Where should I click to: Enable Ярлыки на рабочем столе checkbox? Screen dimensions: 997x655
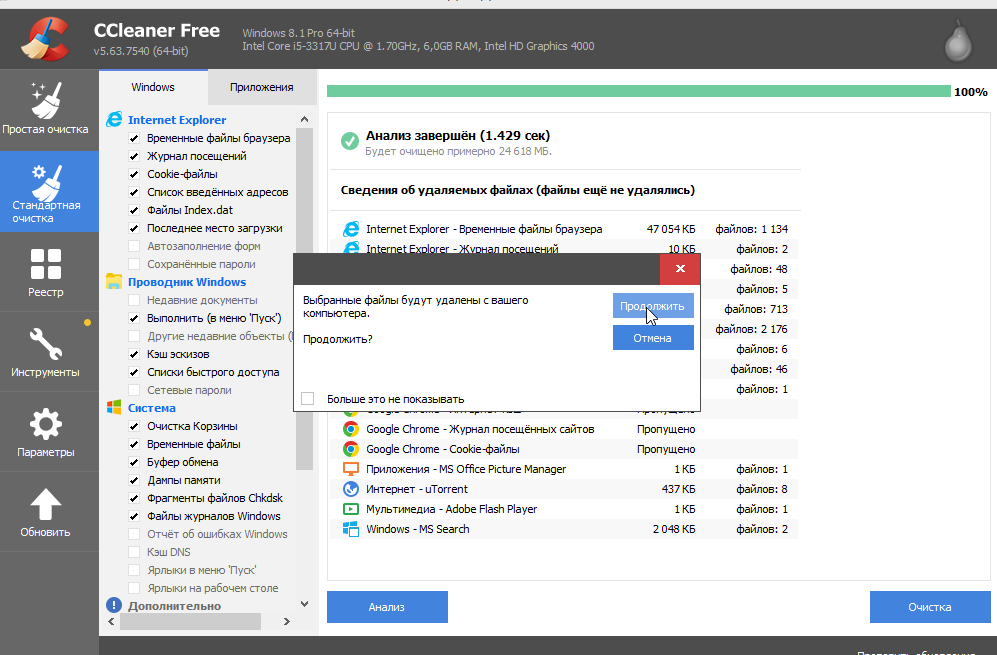click(x=134, y=588)
